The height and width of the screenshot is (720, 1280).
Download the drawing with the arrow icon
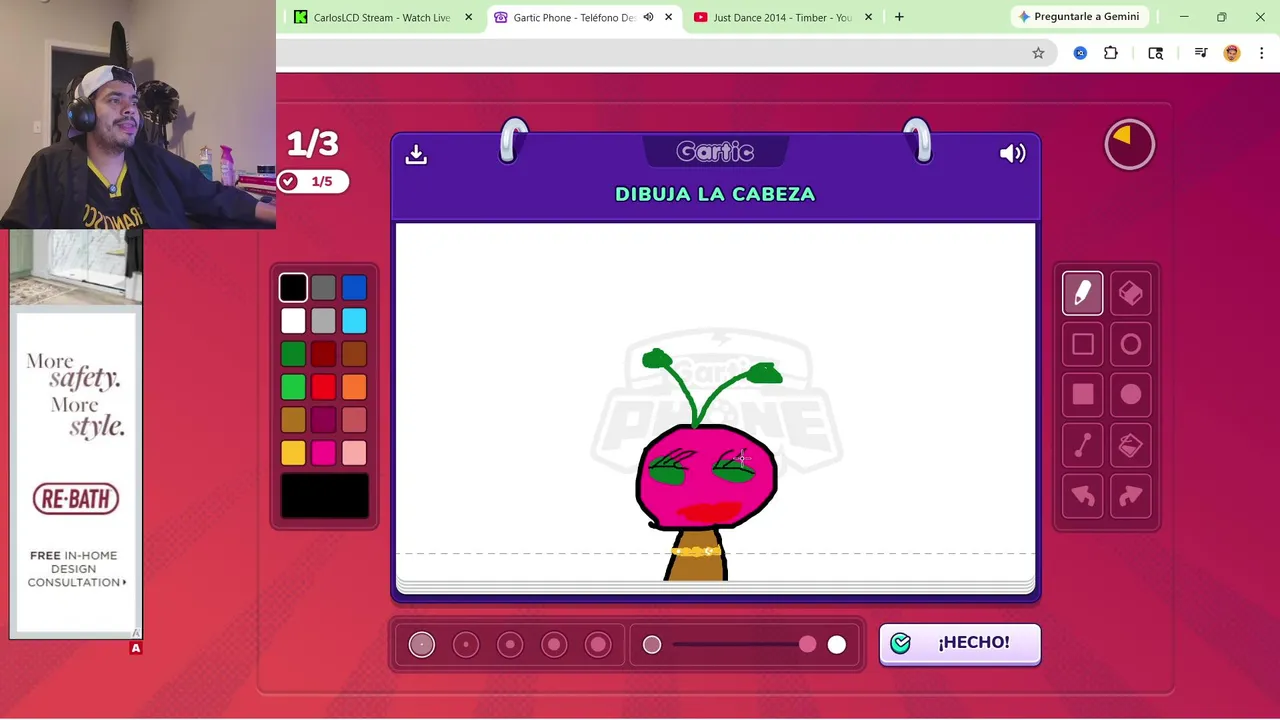[x=416, y=154]
